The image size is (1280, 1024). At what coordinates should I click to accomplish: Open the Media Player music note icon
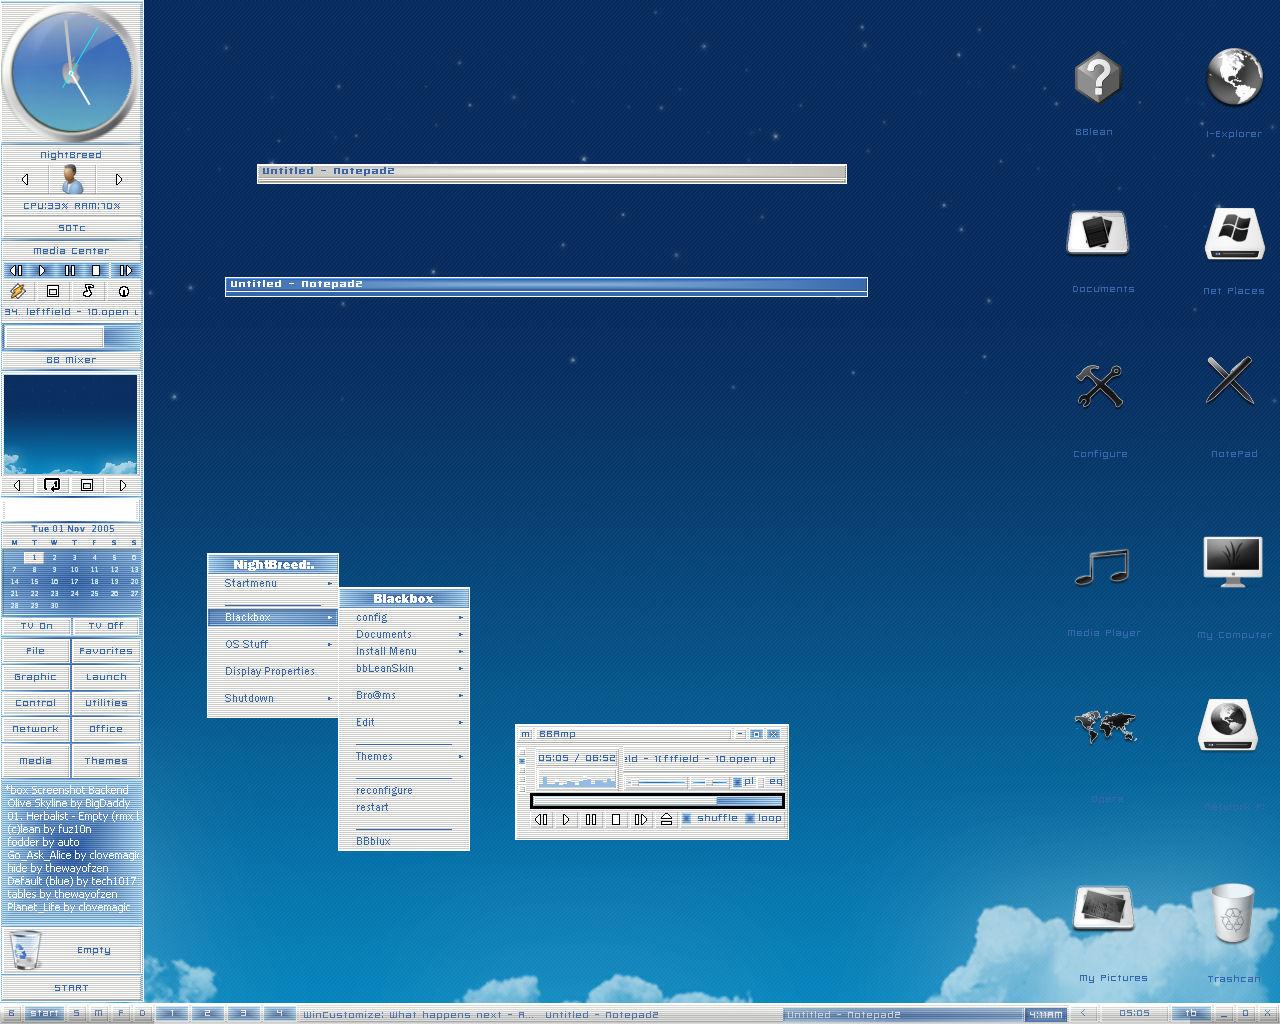tap(1101, 567)
